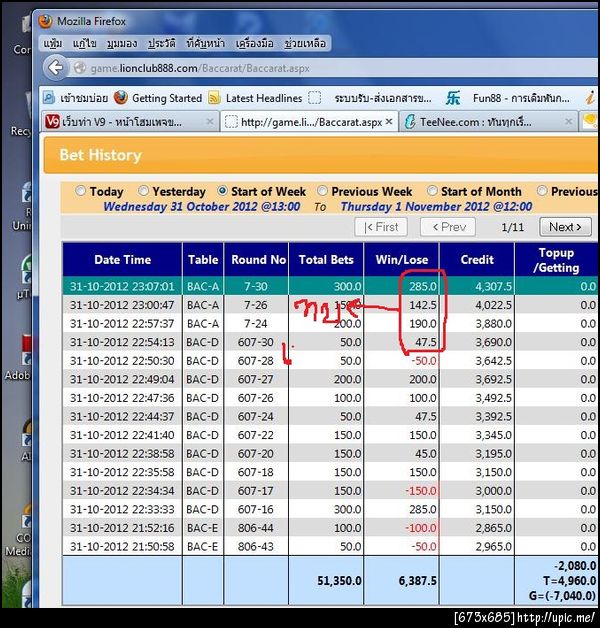Click the Firefox back arrow button
600x628 pixels.
tap(55, 68)
